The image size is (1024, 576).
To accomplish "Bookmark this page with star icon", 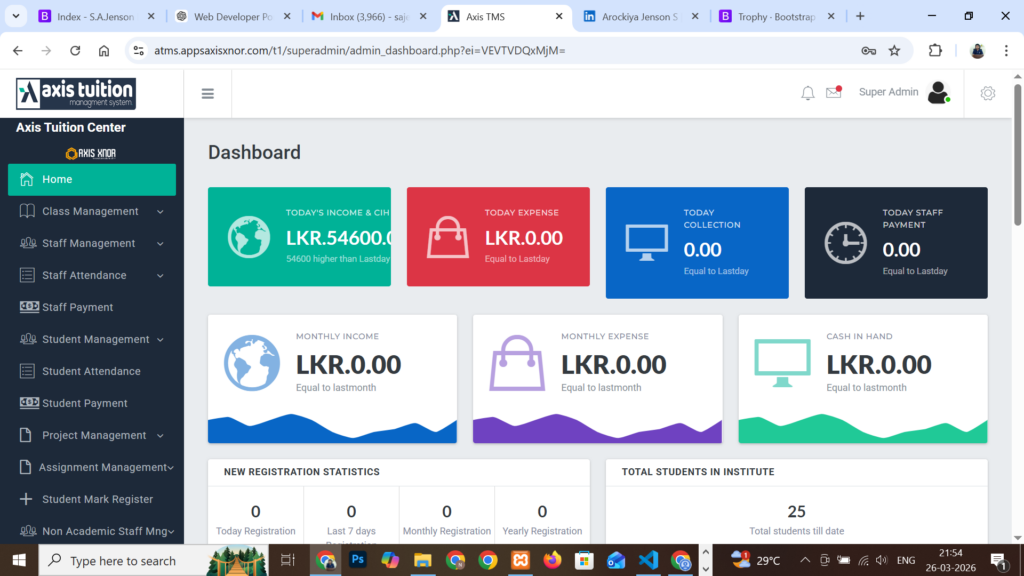I will pos(894,50).
